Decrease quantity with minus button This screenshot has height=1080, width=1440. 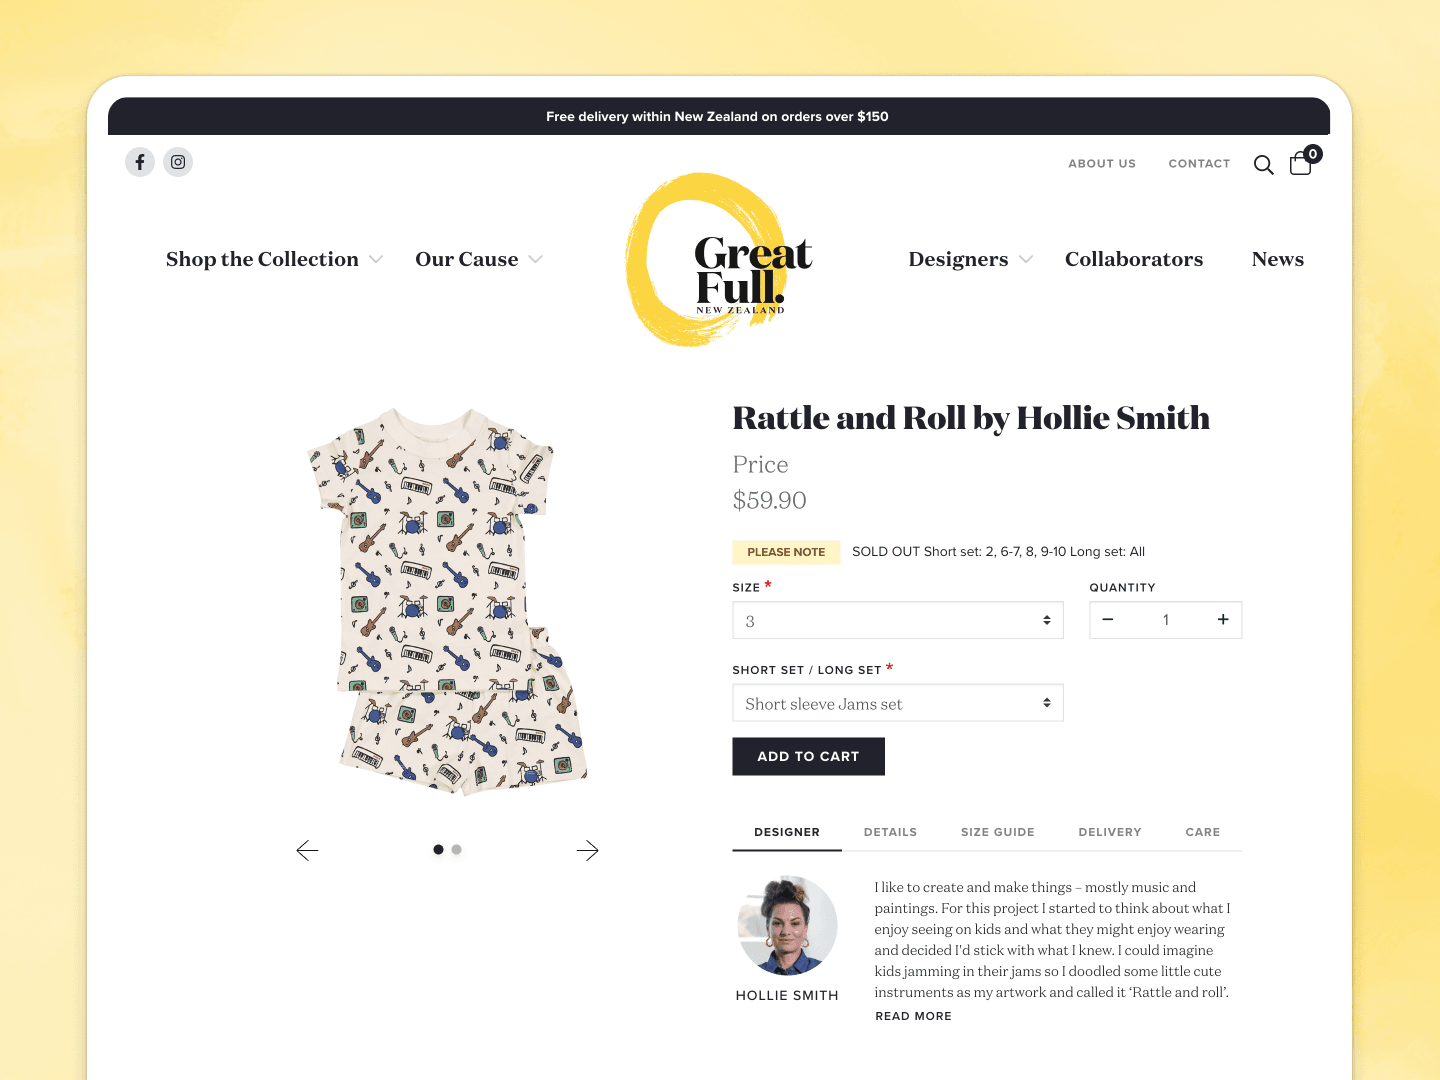[x=1108, y=620]
